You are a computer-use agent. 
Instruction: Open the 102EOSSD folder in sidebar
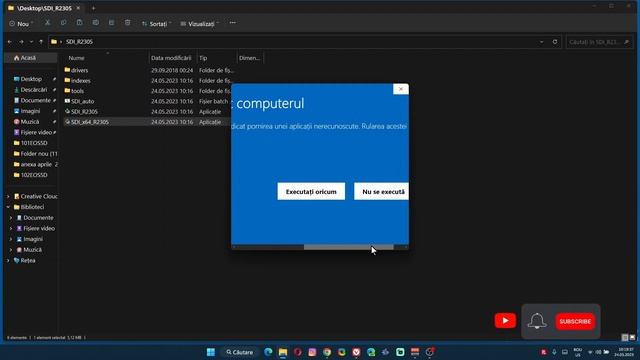click(x=34, y=175)
